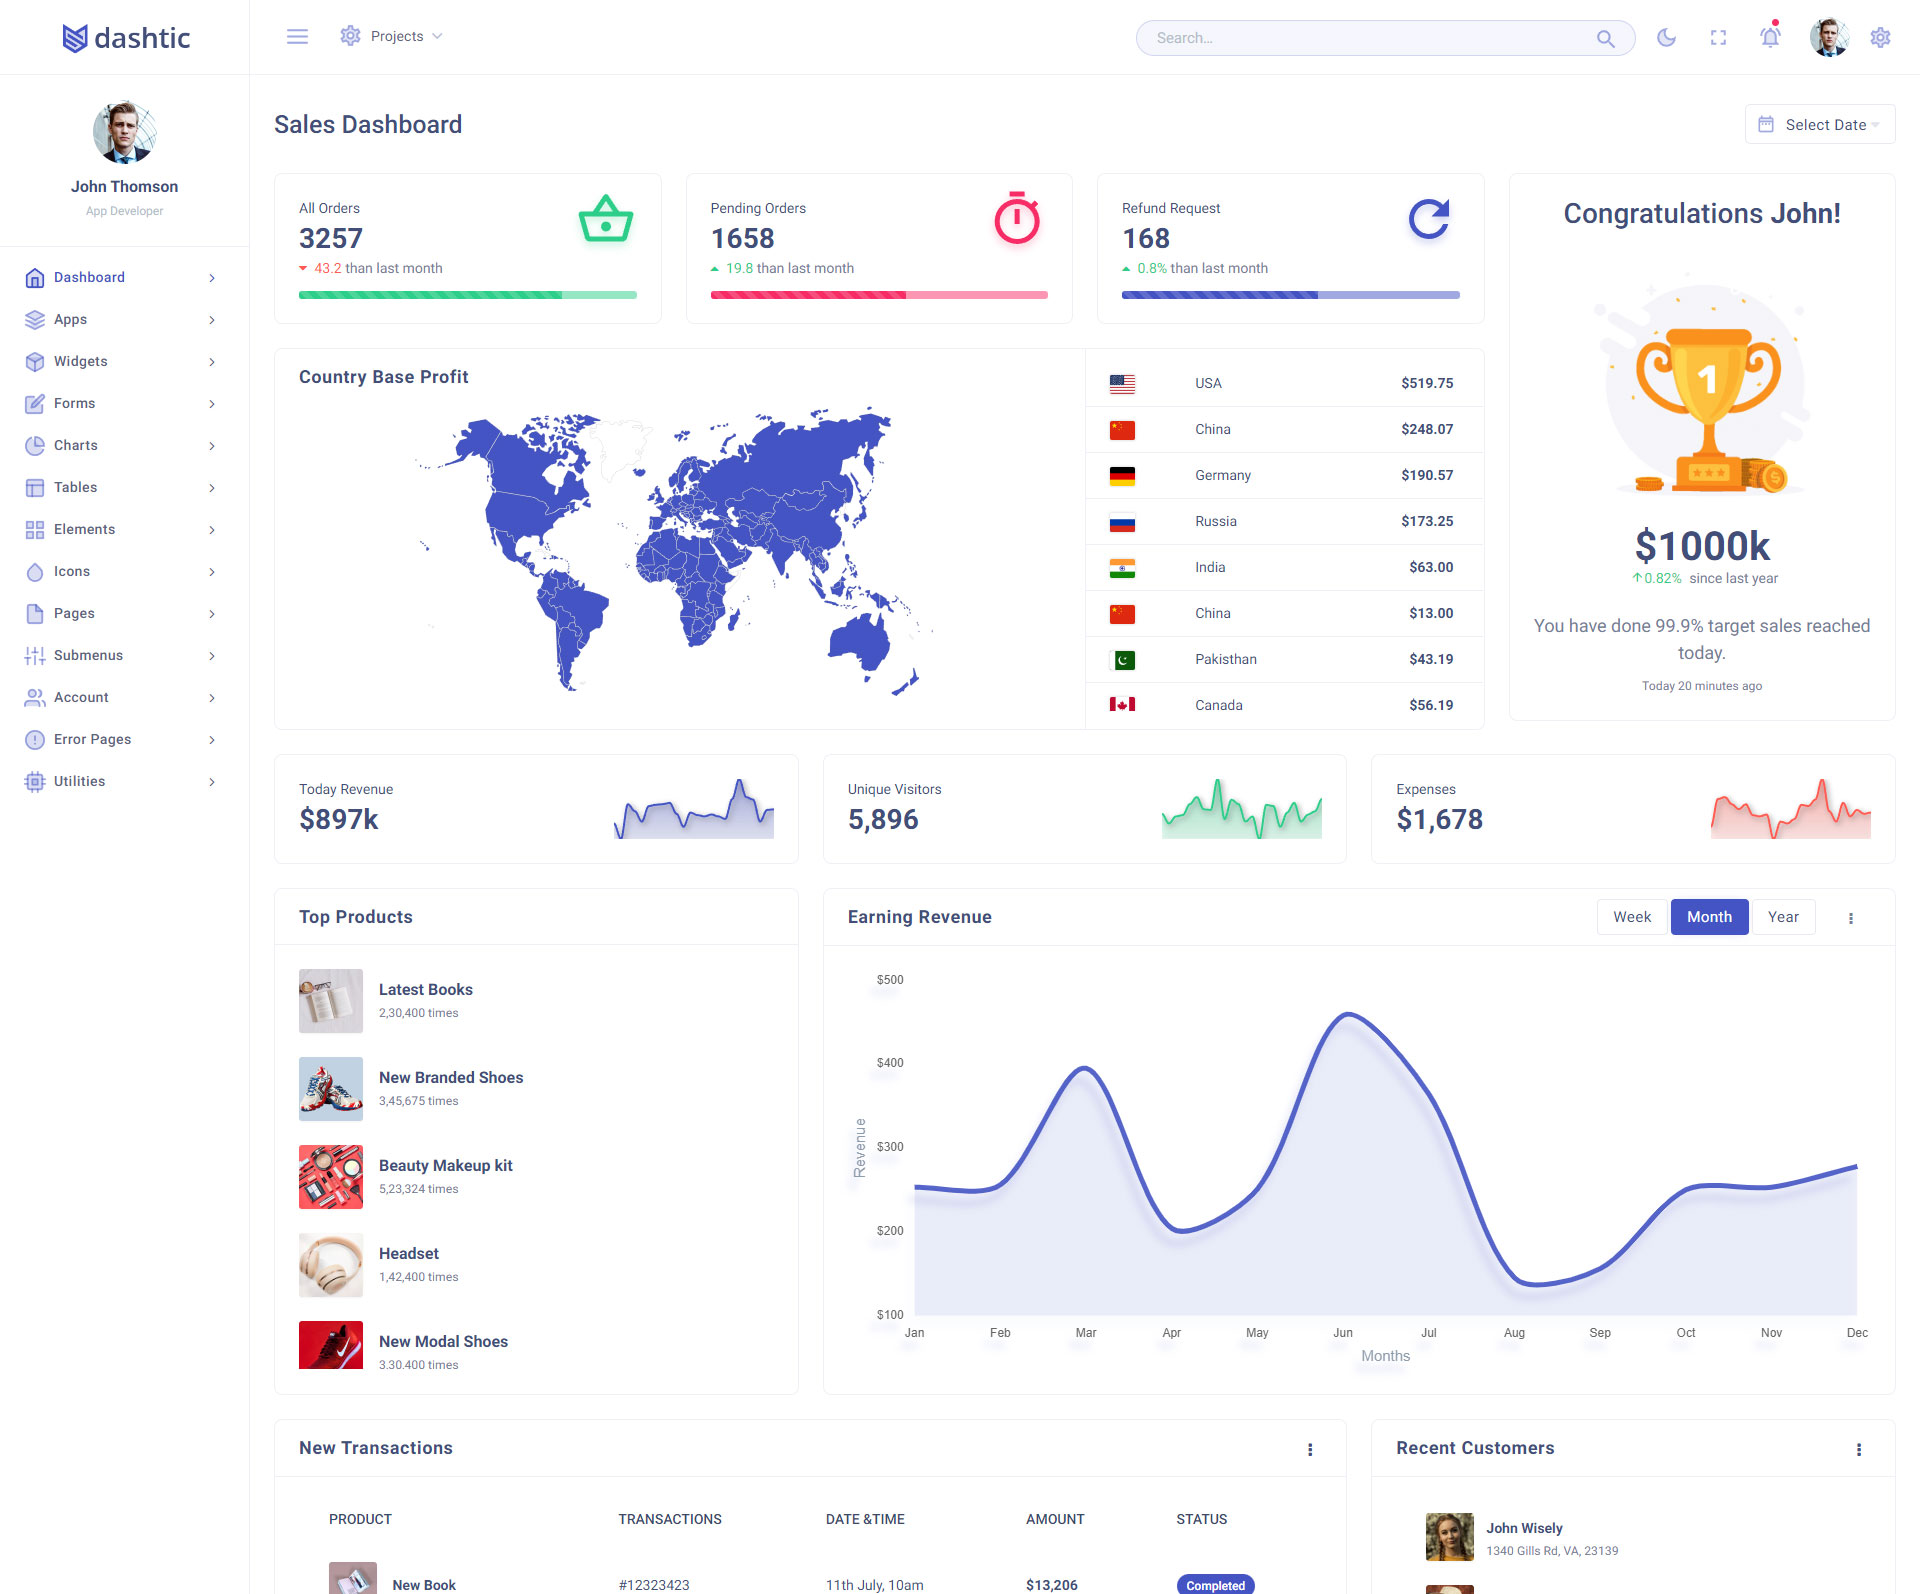Click the search magnifier icon

click(1605, 38)
